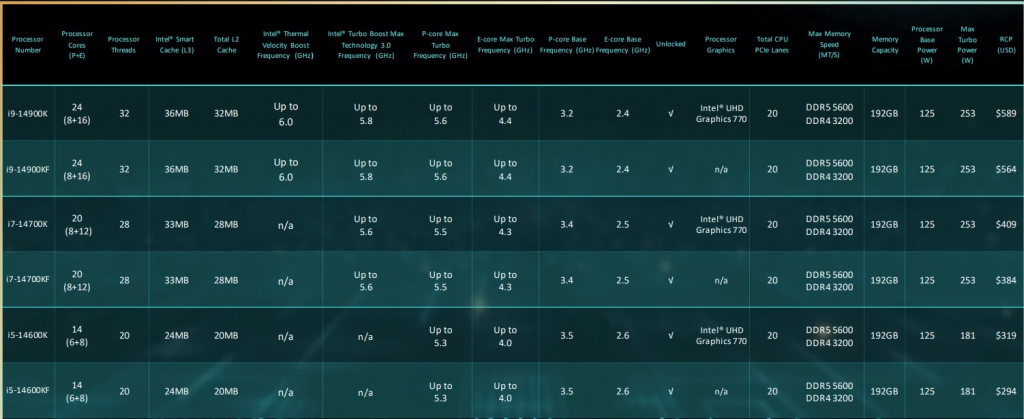Click the 181 max turbo power for i5-14600K
The height and width of the screenshot is (419, 1024).
(x=968, y=335)
